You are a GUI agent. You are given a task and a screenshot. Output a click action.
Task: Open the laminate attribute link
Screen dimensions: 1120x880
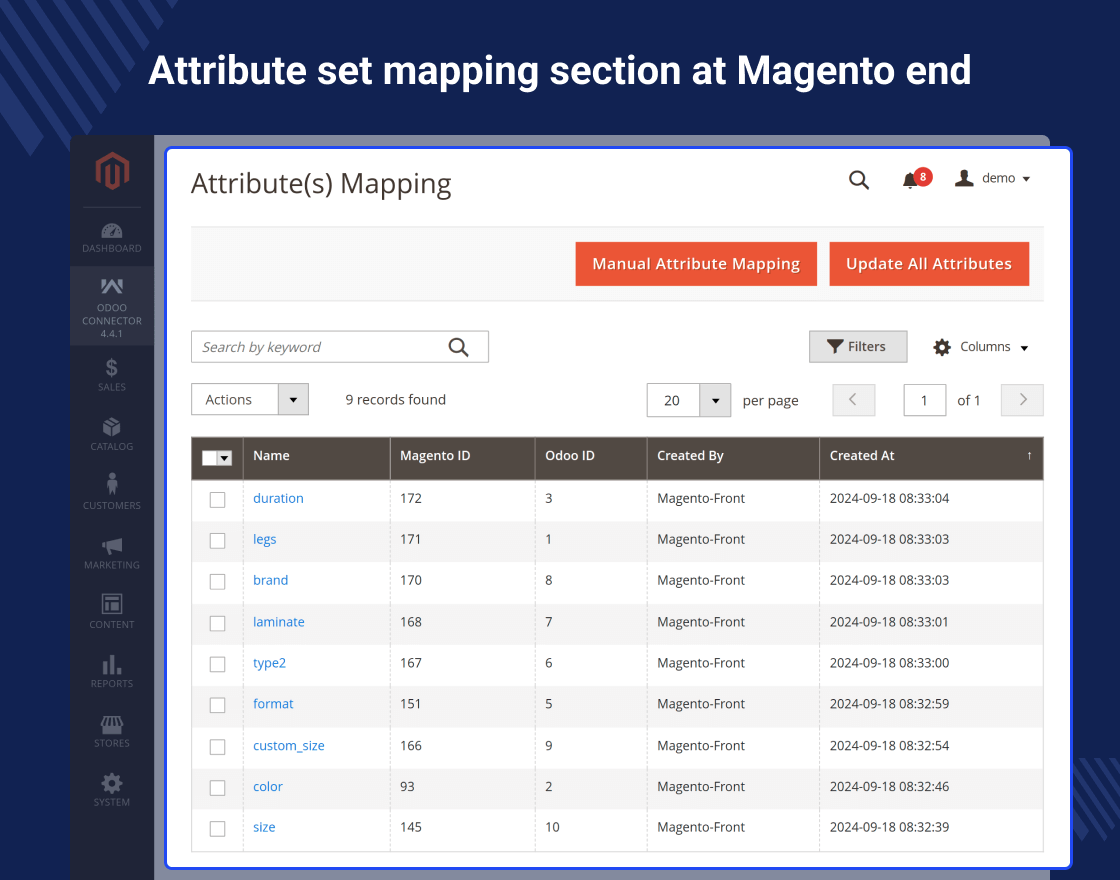point(279,621)
